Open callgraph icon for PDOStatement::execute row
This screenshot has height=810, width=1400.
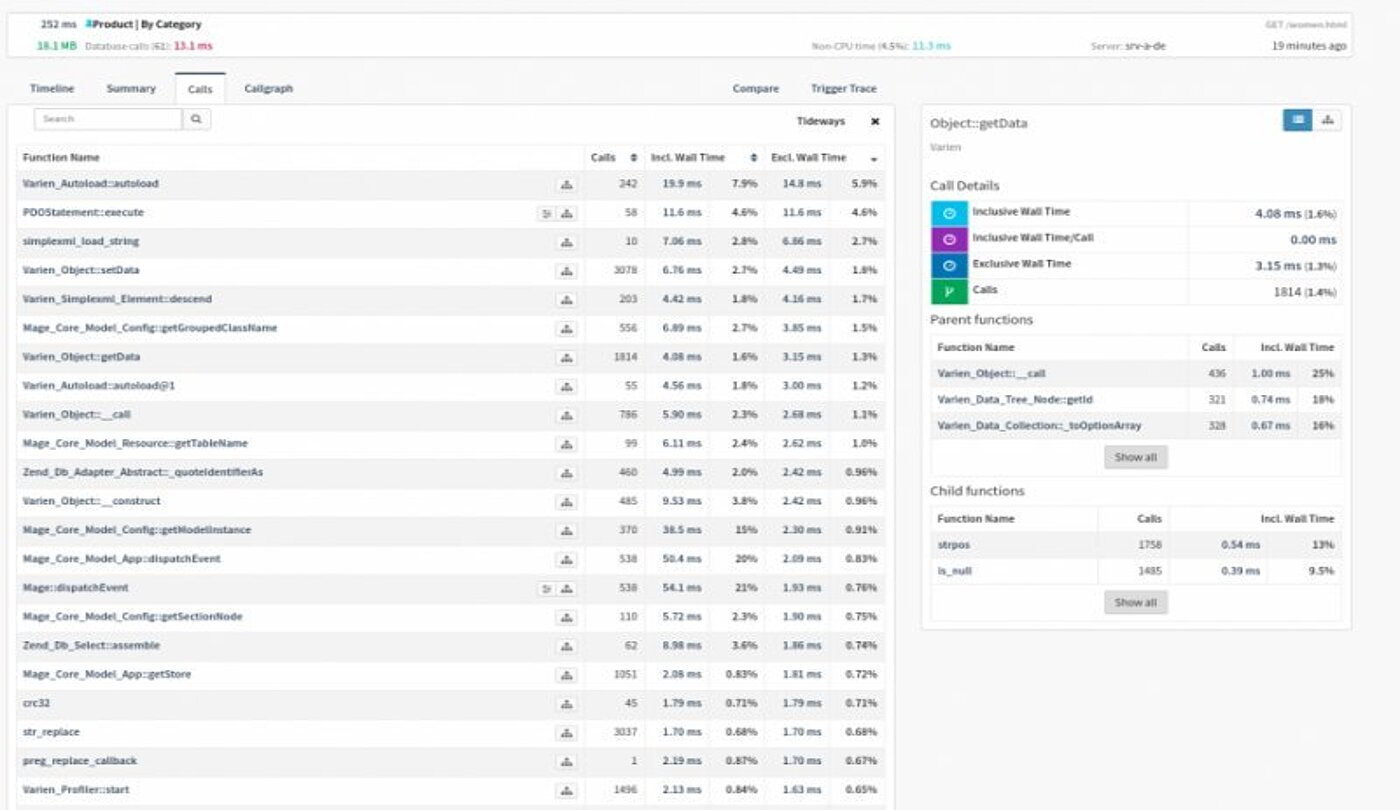click(x=567, y=213)
